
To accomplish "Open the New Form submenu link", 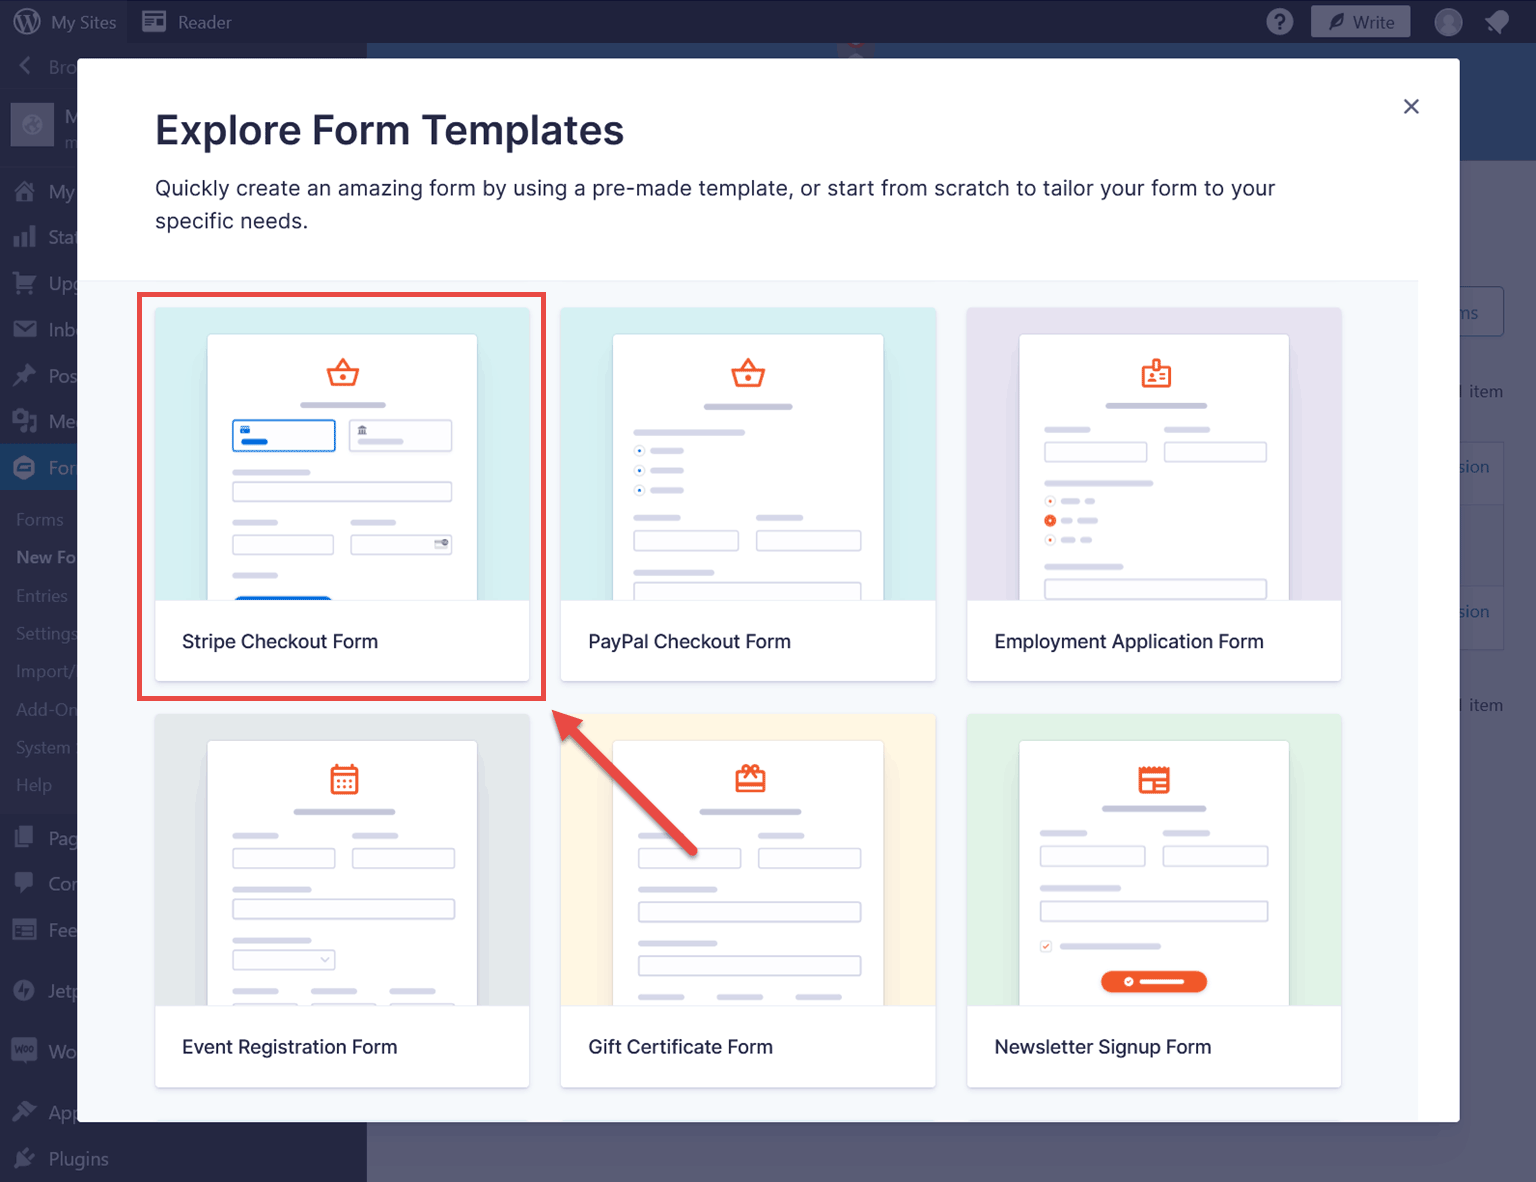I will (x=46, y=557).
